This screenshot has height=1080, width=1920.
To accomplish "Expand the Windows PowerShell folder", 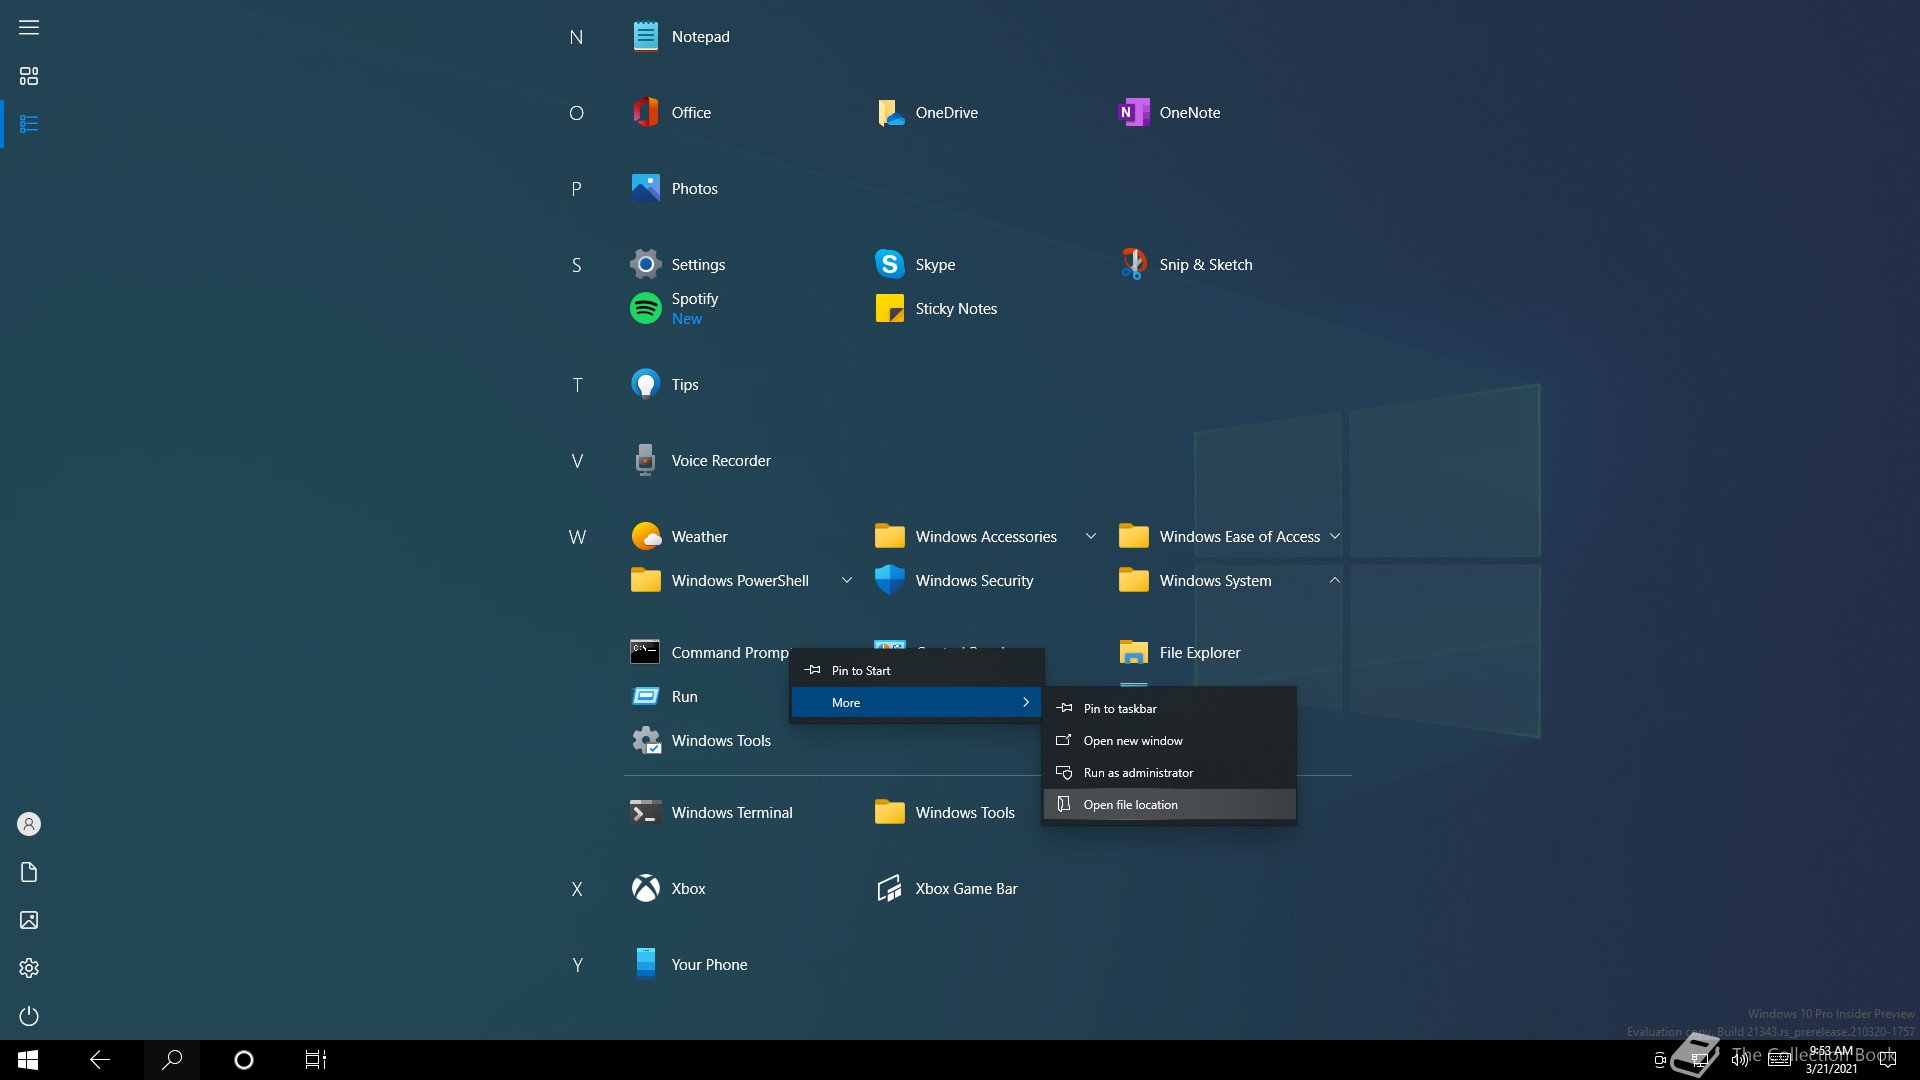I will click(x=847, y=581).
